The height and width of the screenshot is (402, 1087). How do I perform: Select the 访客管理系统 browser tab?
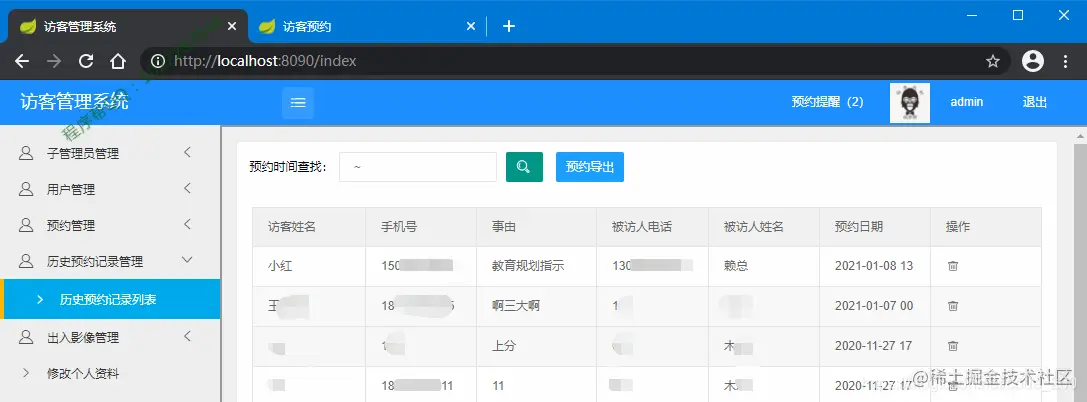pyautogui.click(x=128, y=26)
